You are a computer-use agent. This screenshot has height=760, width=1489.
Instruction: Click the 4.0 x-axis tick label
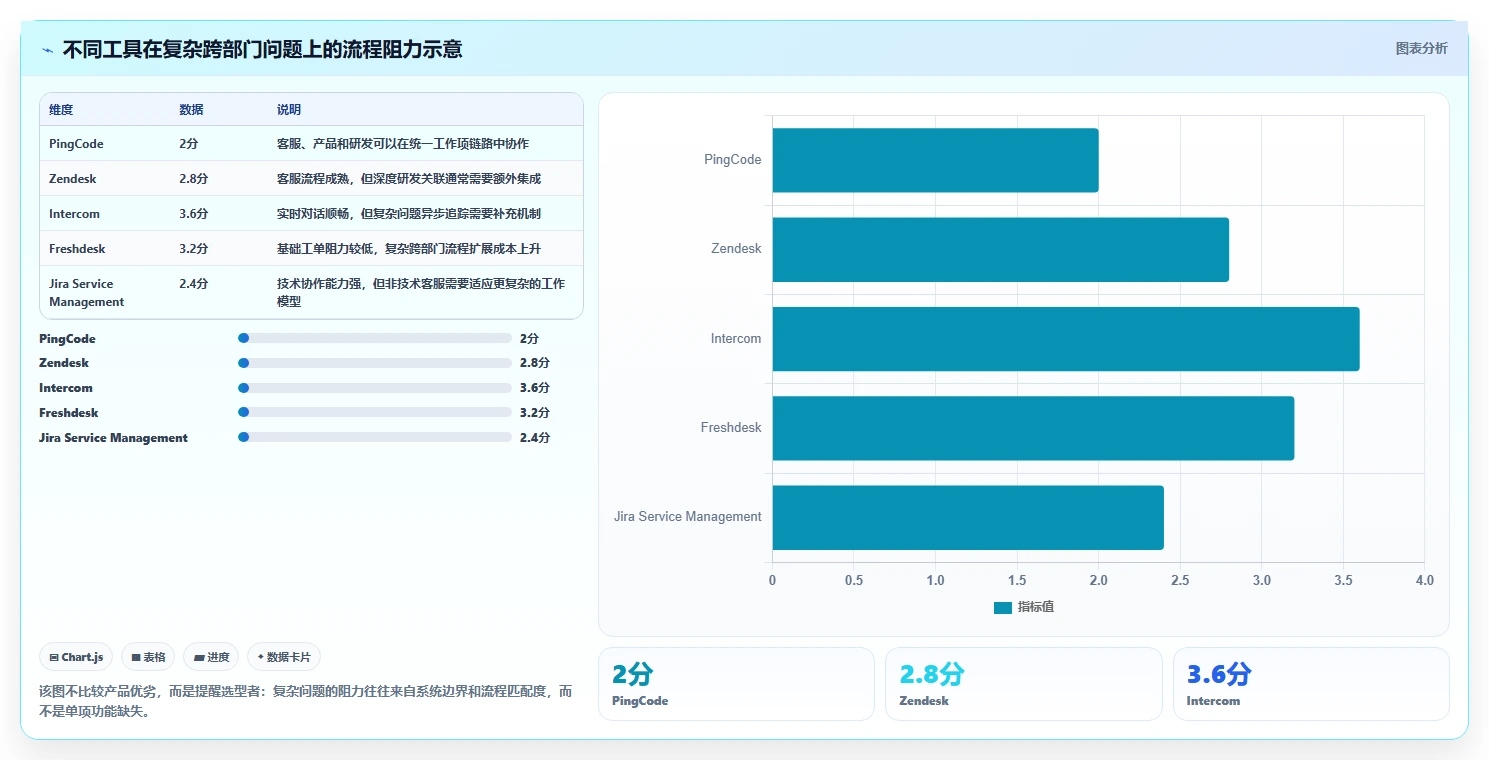pos(1424,580)
